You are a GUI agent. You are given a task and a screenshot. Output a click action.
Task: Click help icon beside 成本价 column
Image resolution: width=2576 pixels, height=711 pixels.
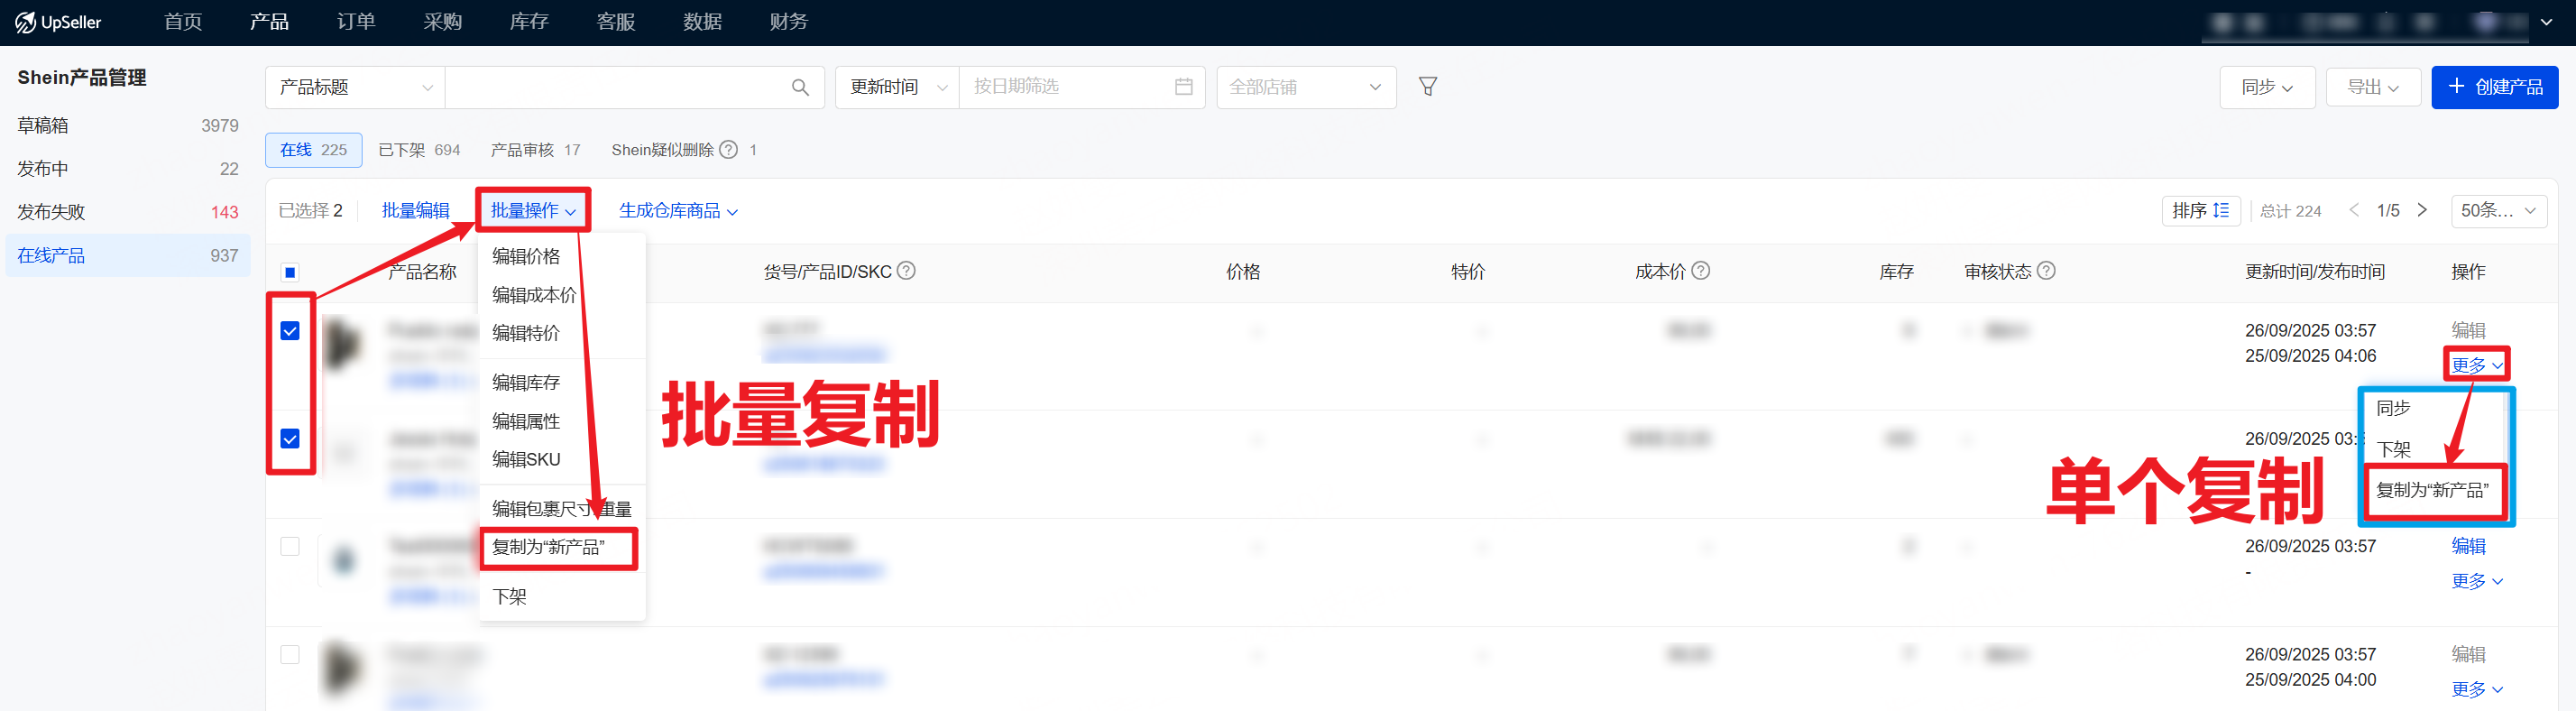(1700, 271)
